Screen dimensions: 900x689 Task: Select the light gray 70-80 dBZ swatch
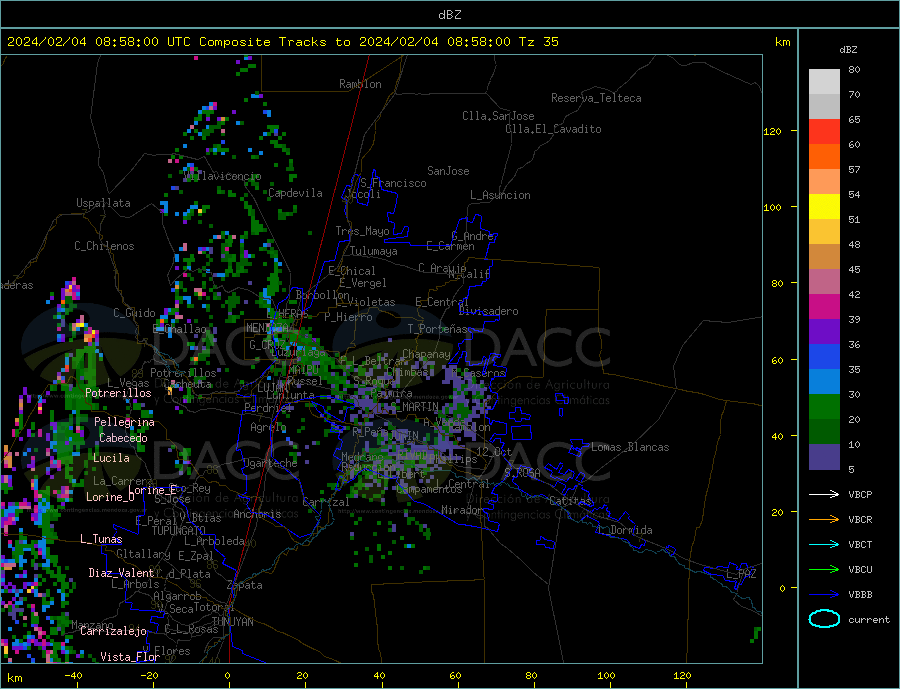tap(824, 82)
